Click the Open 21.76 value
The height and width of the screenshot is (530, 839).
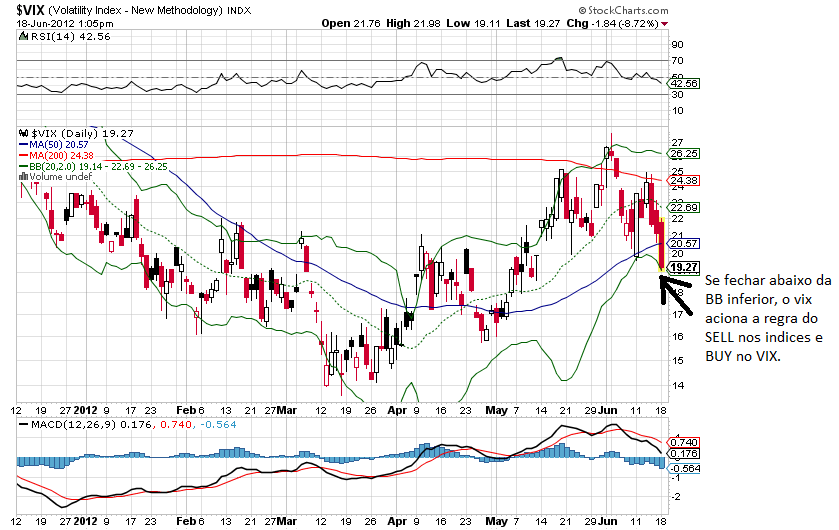click(351, 24)
